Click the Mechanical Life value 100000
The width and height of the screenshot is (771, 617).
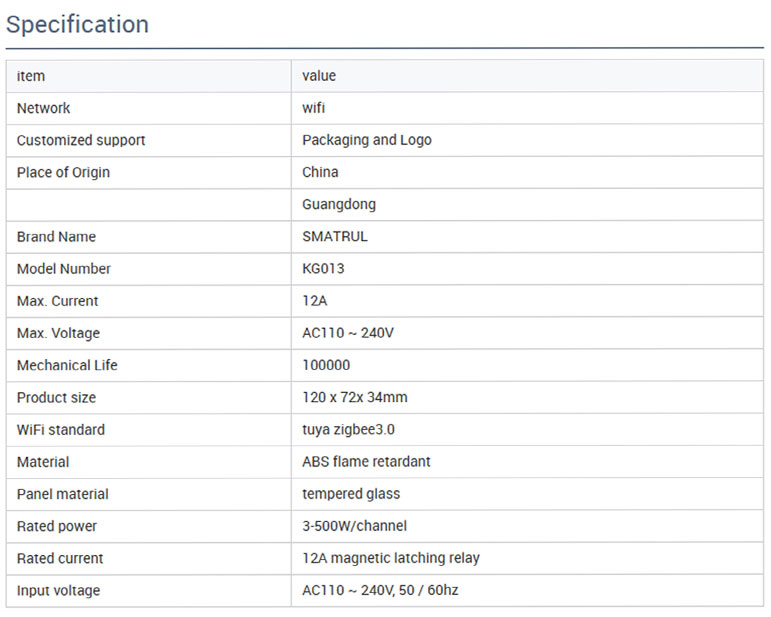pyautogui.click(x=326, y=365)
